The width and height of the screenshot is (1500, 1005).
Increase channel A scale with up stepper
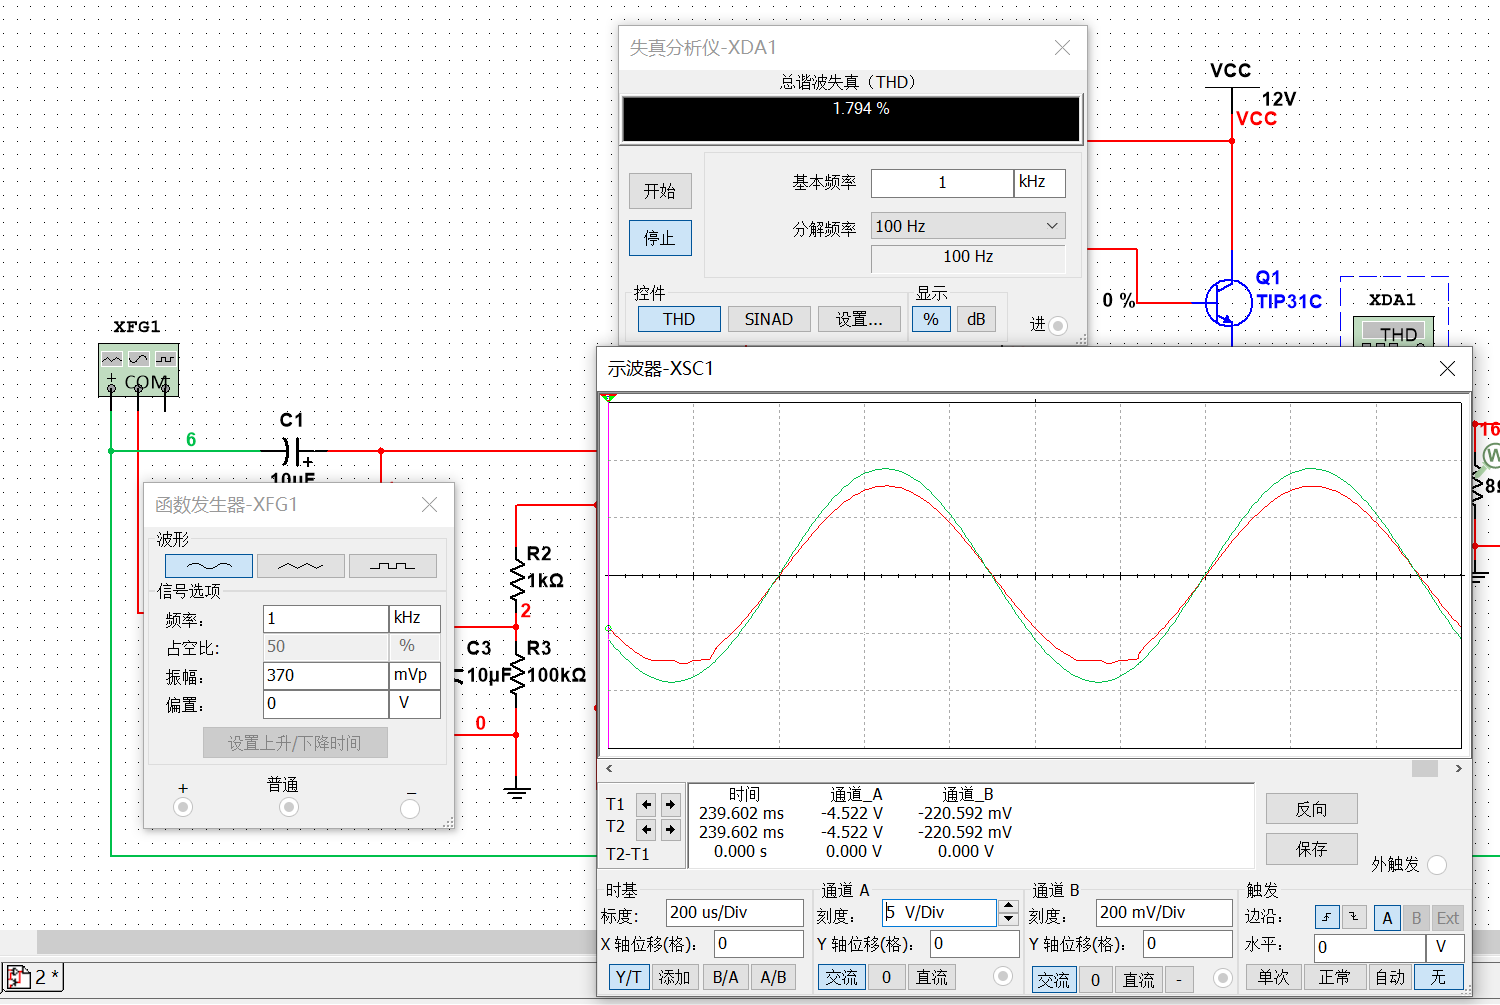1008,906
